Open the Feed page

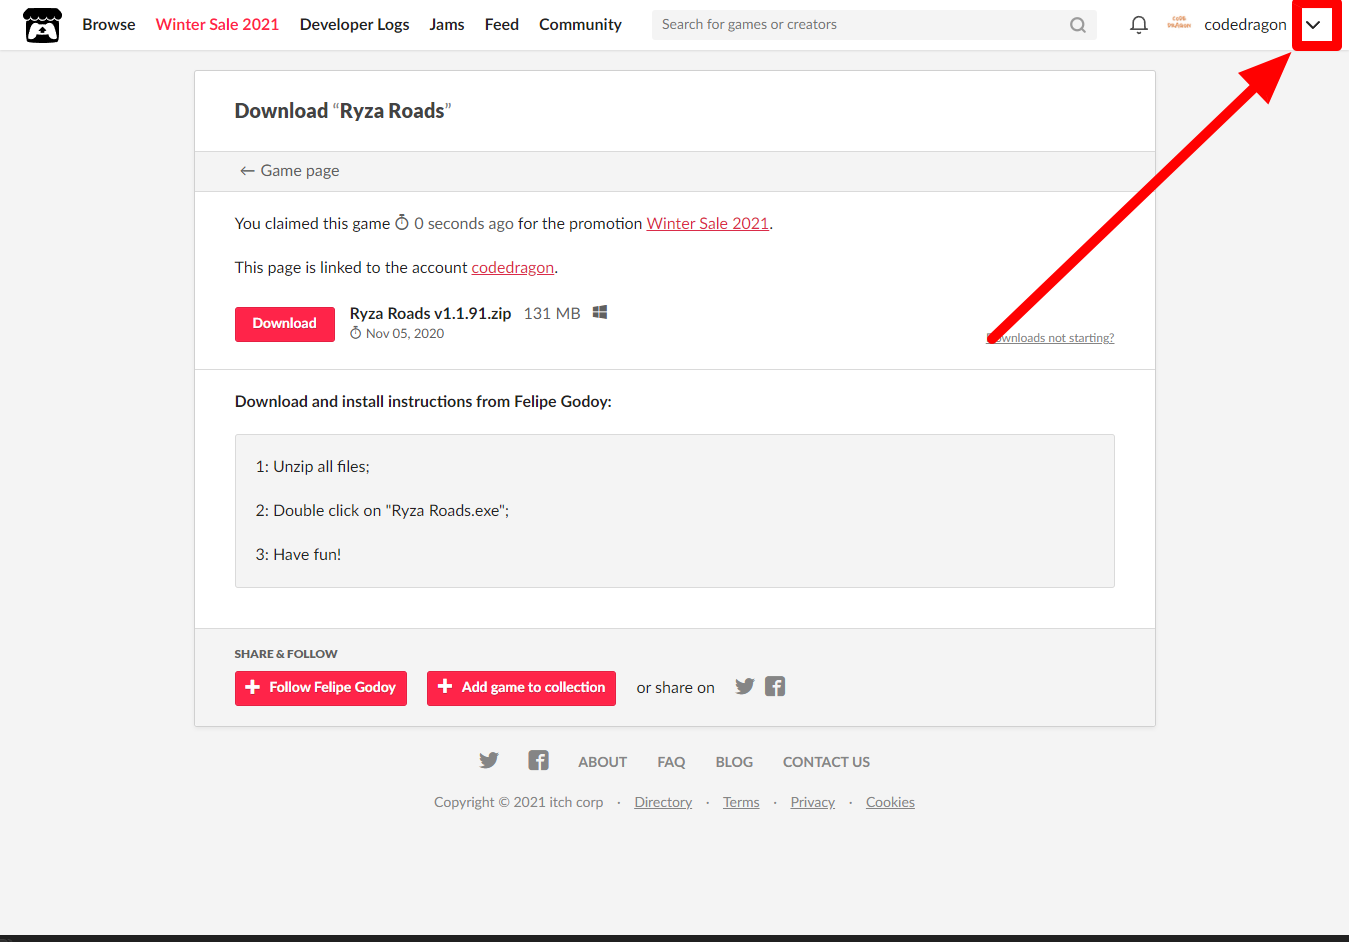[502, 24]
